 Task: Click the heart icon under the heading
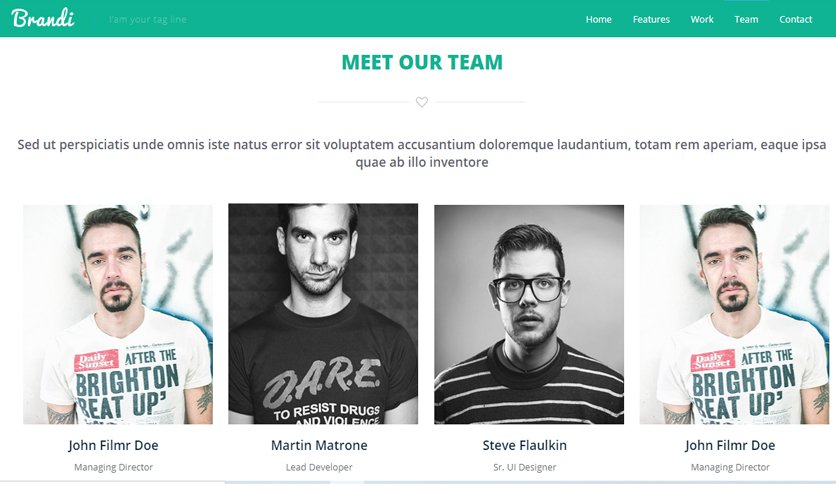point(422,102)
